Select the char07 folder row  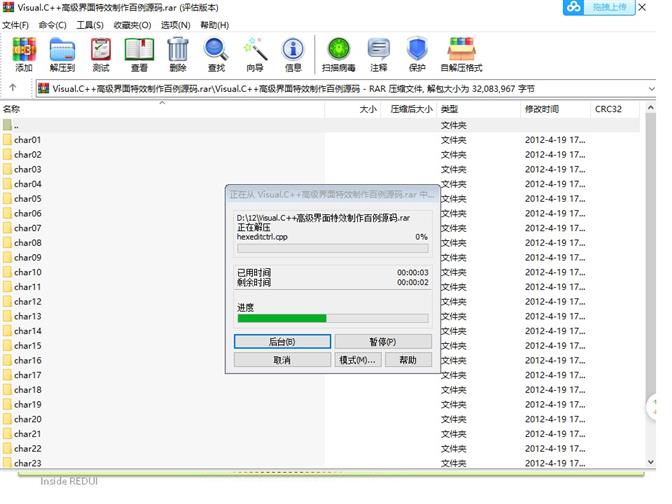[x=321, y=228]
